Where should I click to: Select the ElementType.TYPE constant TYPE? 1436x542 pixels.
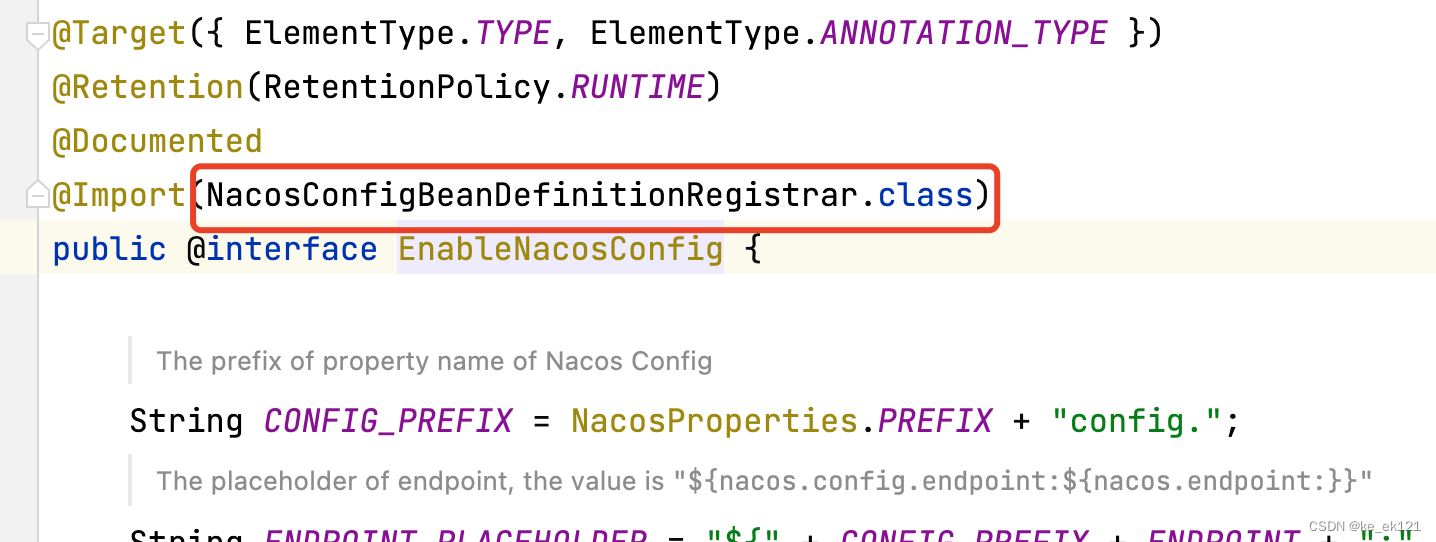[515, 33]
